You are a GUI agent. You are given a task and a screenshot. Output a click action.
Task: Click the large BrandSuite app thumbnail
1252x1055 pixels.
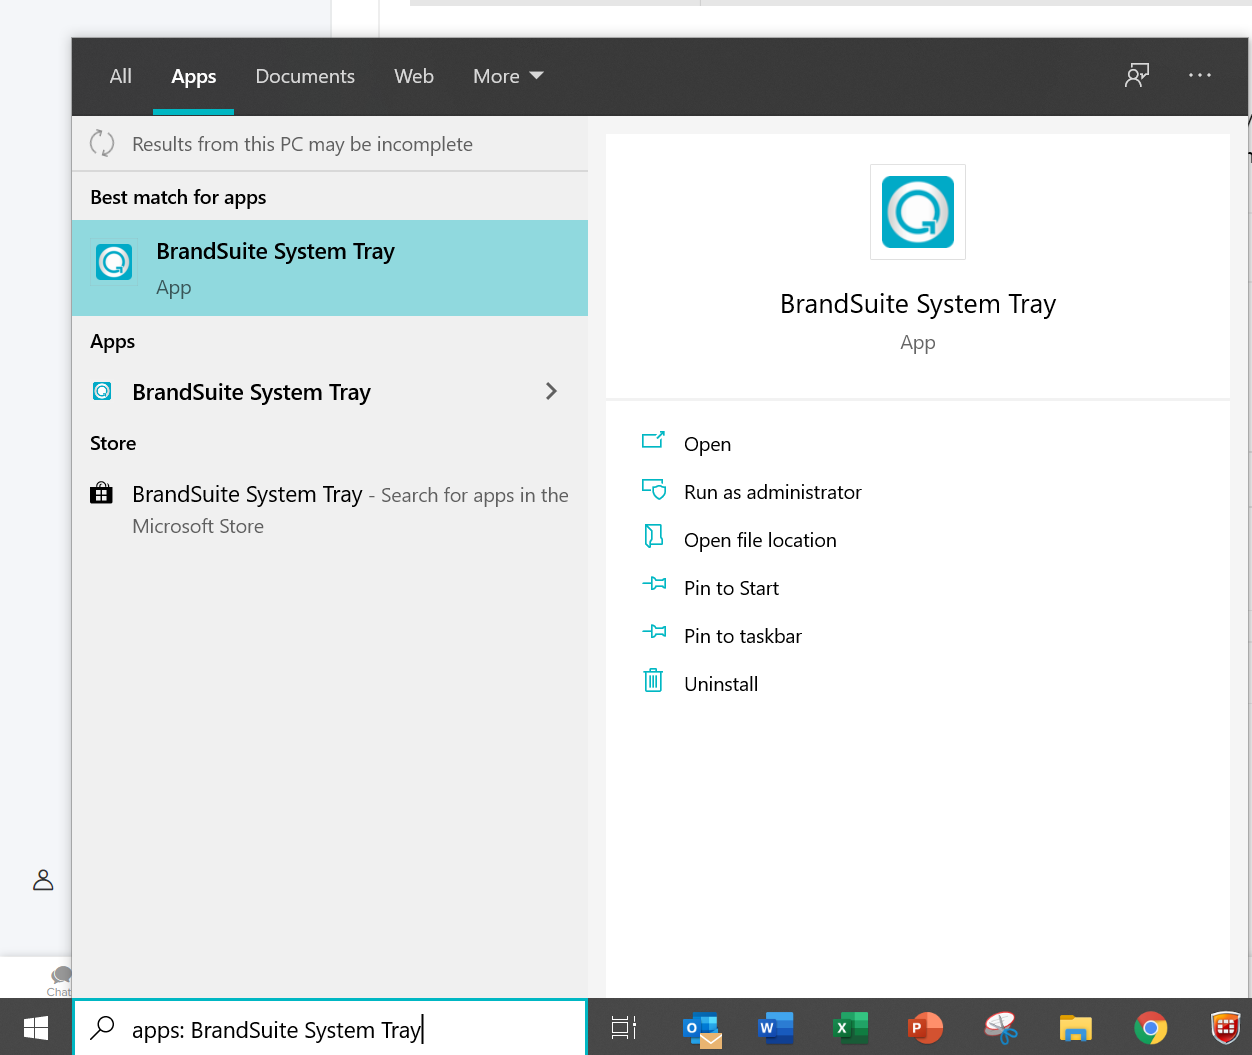click(x=918, y=212)
